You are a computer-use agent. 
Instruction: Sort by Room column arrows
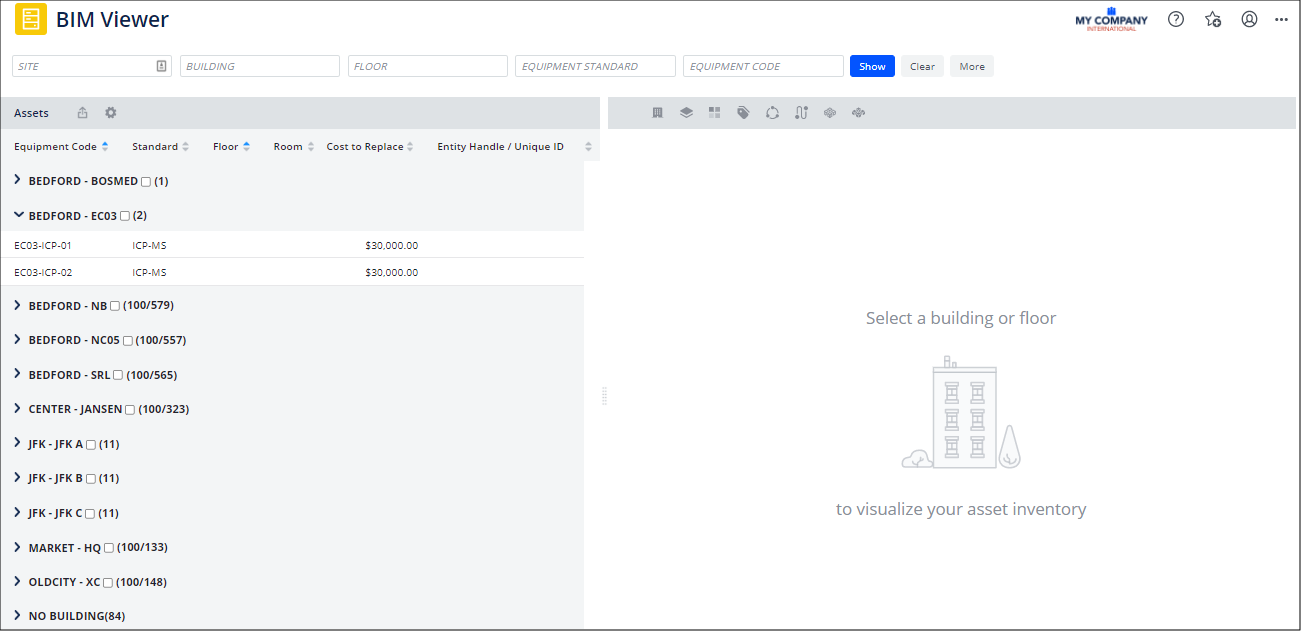(x=311, y=147)
